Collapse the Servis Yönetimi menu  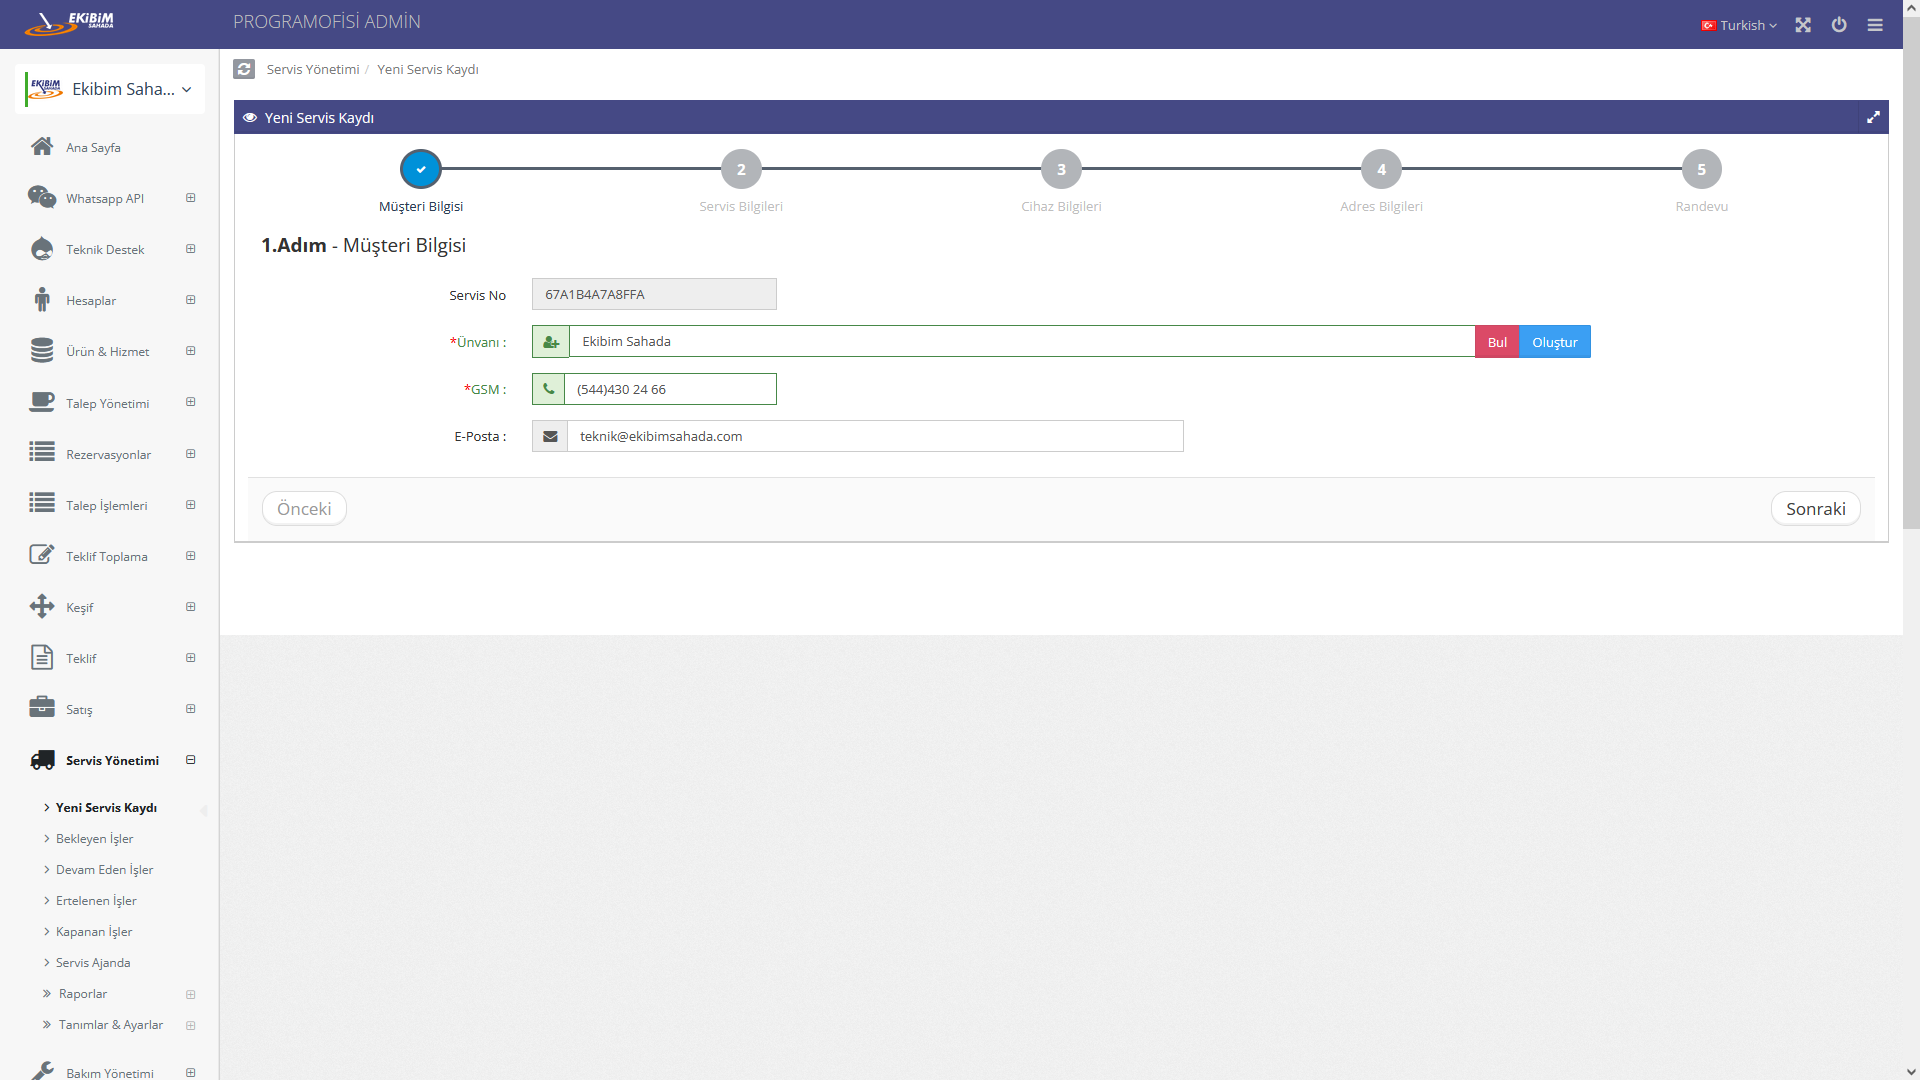190,760
